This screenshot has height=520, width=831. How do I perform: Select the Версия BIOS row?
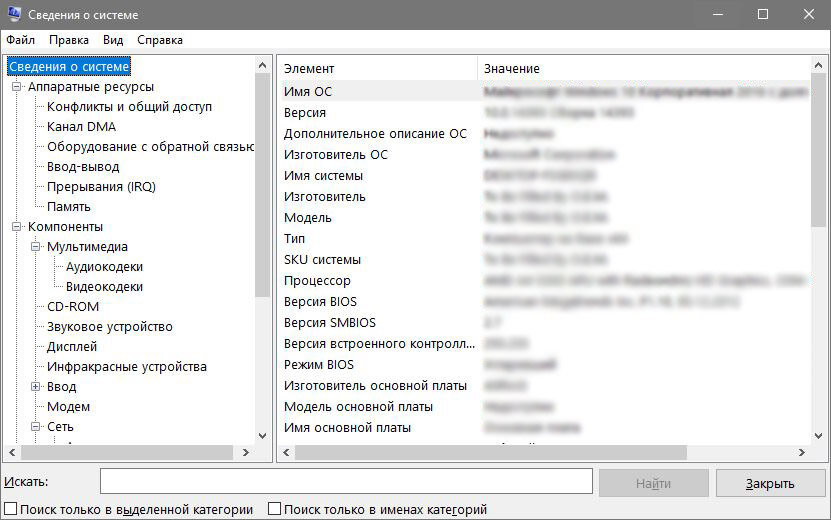point(544,302)
